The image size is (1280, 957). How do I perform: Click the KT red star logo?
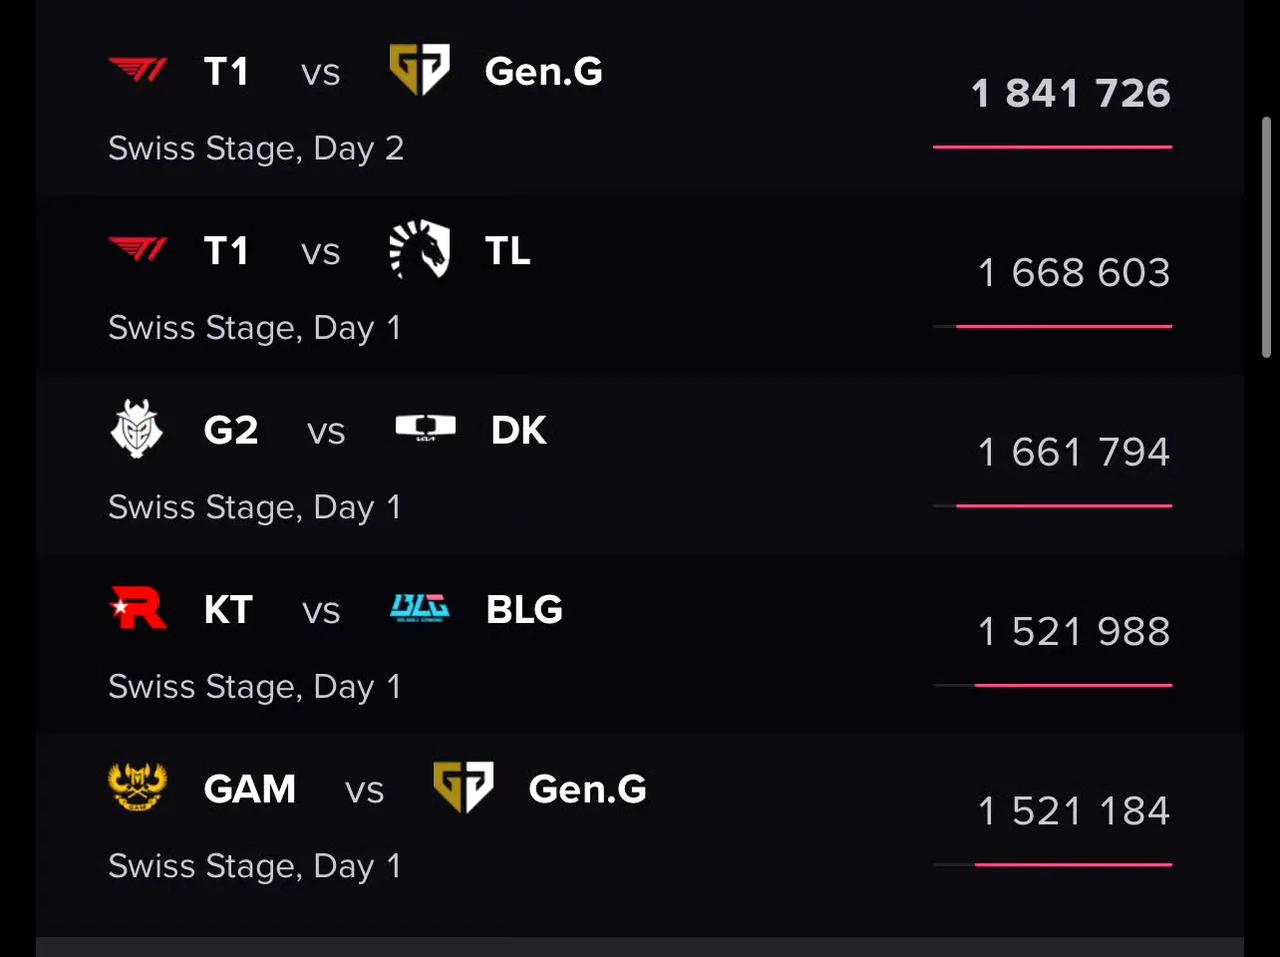(138, 608)
